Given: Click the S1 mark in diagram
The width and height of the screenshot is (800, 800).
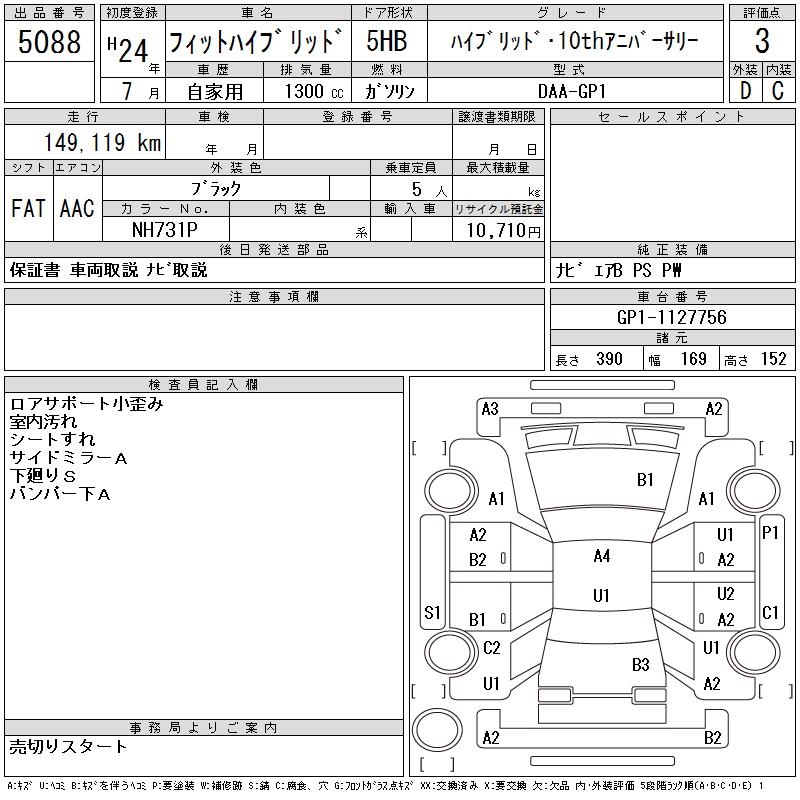Looking at the screenshot, I should click(432, 612).
